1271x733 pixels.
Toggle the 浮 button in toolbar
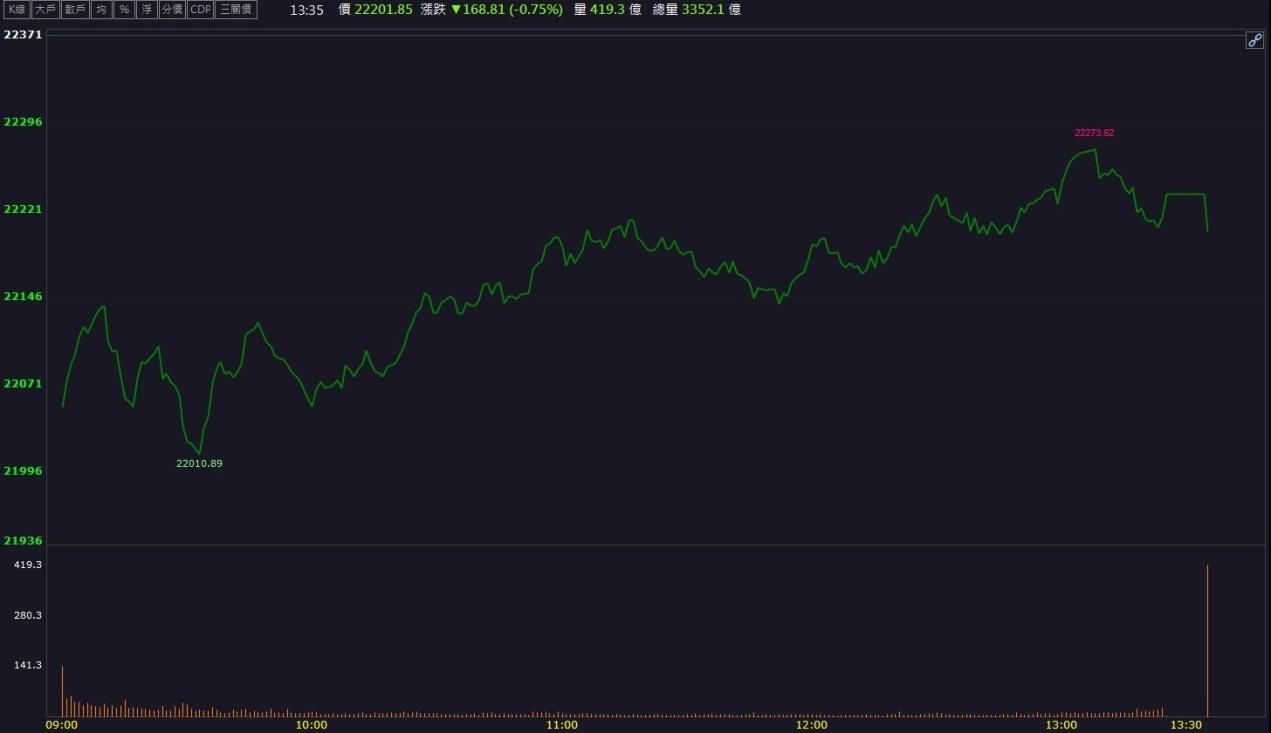tap(146, 9)
